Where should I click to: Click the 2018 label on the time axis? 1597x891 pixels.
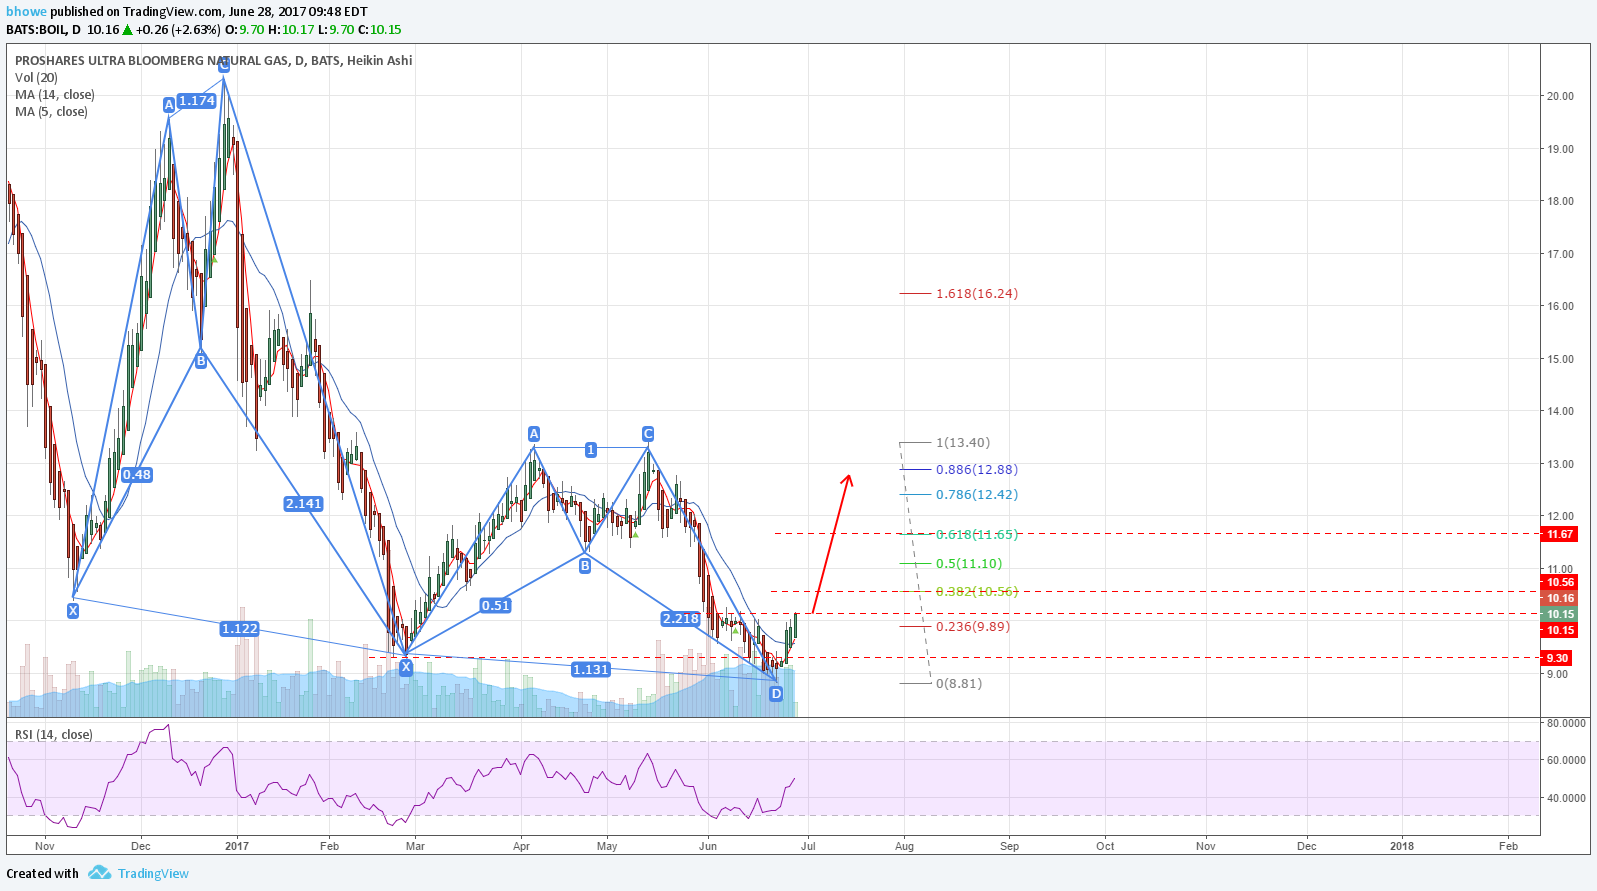click(x=1402, y=846)
